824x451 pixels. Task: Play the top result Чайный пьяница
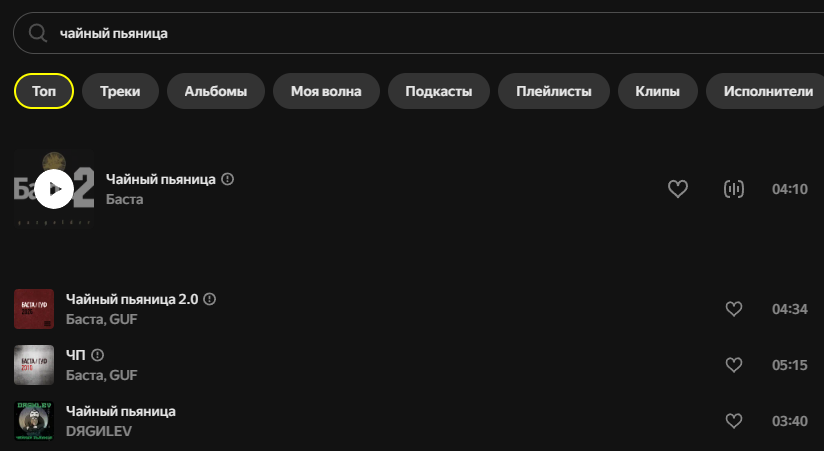54,189
